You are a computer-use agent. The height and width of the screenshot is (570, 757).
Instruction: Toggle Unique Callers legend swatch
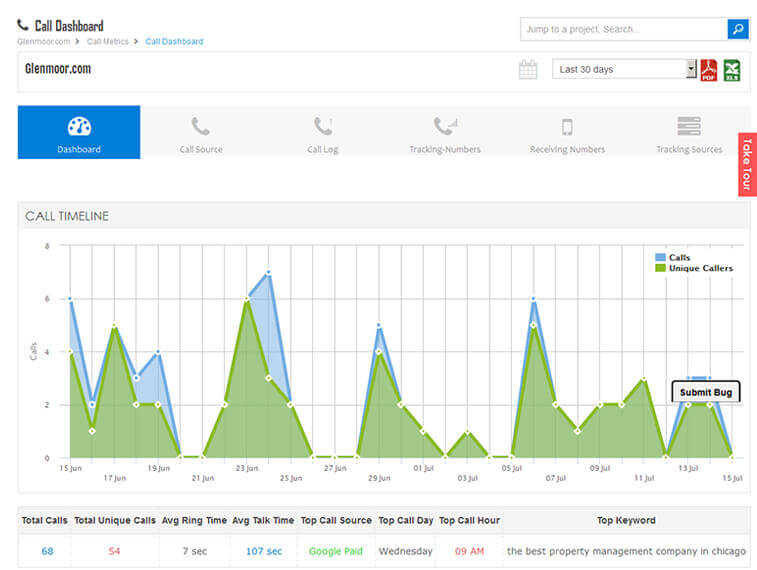pos(659,268)
